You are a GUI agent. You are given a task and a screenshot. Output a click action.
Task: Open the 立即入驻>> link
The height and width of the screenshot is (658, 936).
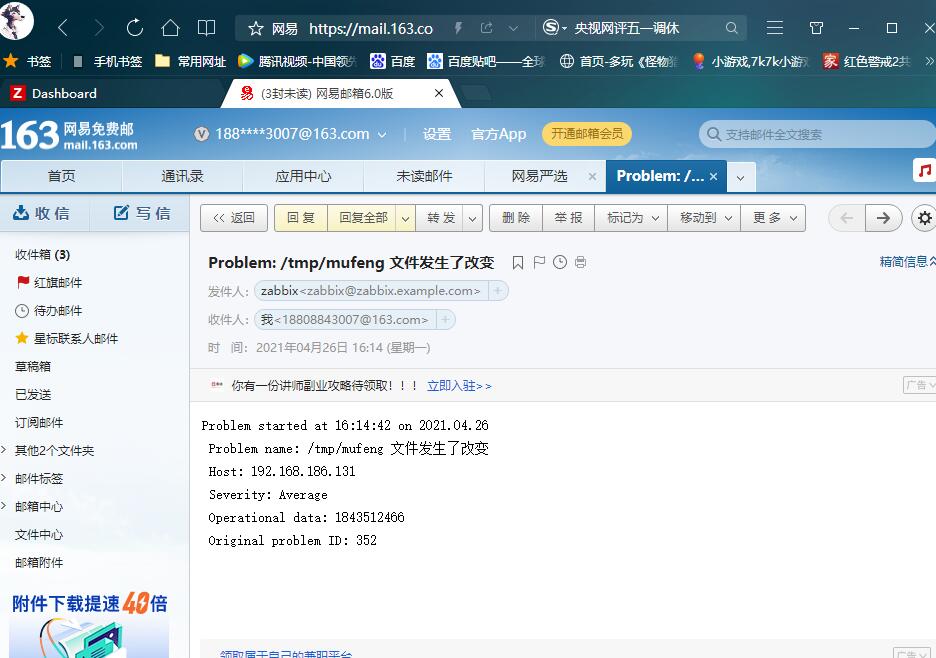point(459,386)
